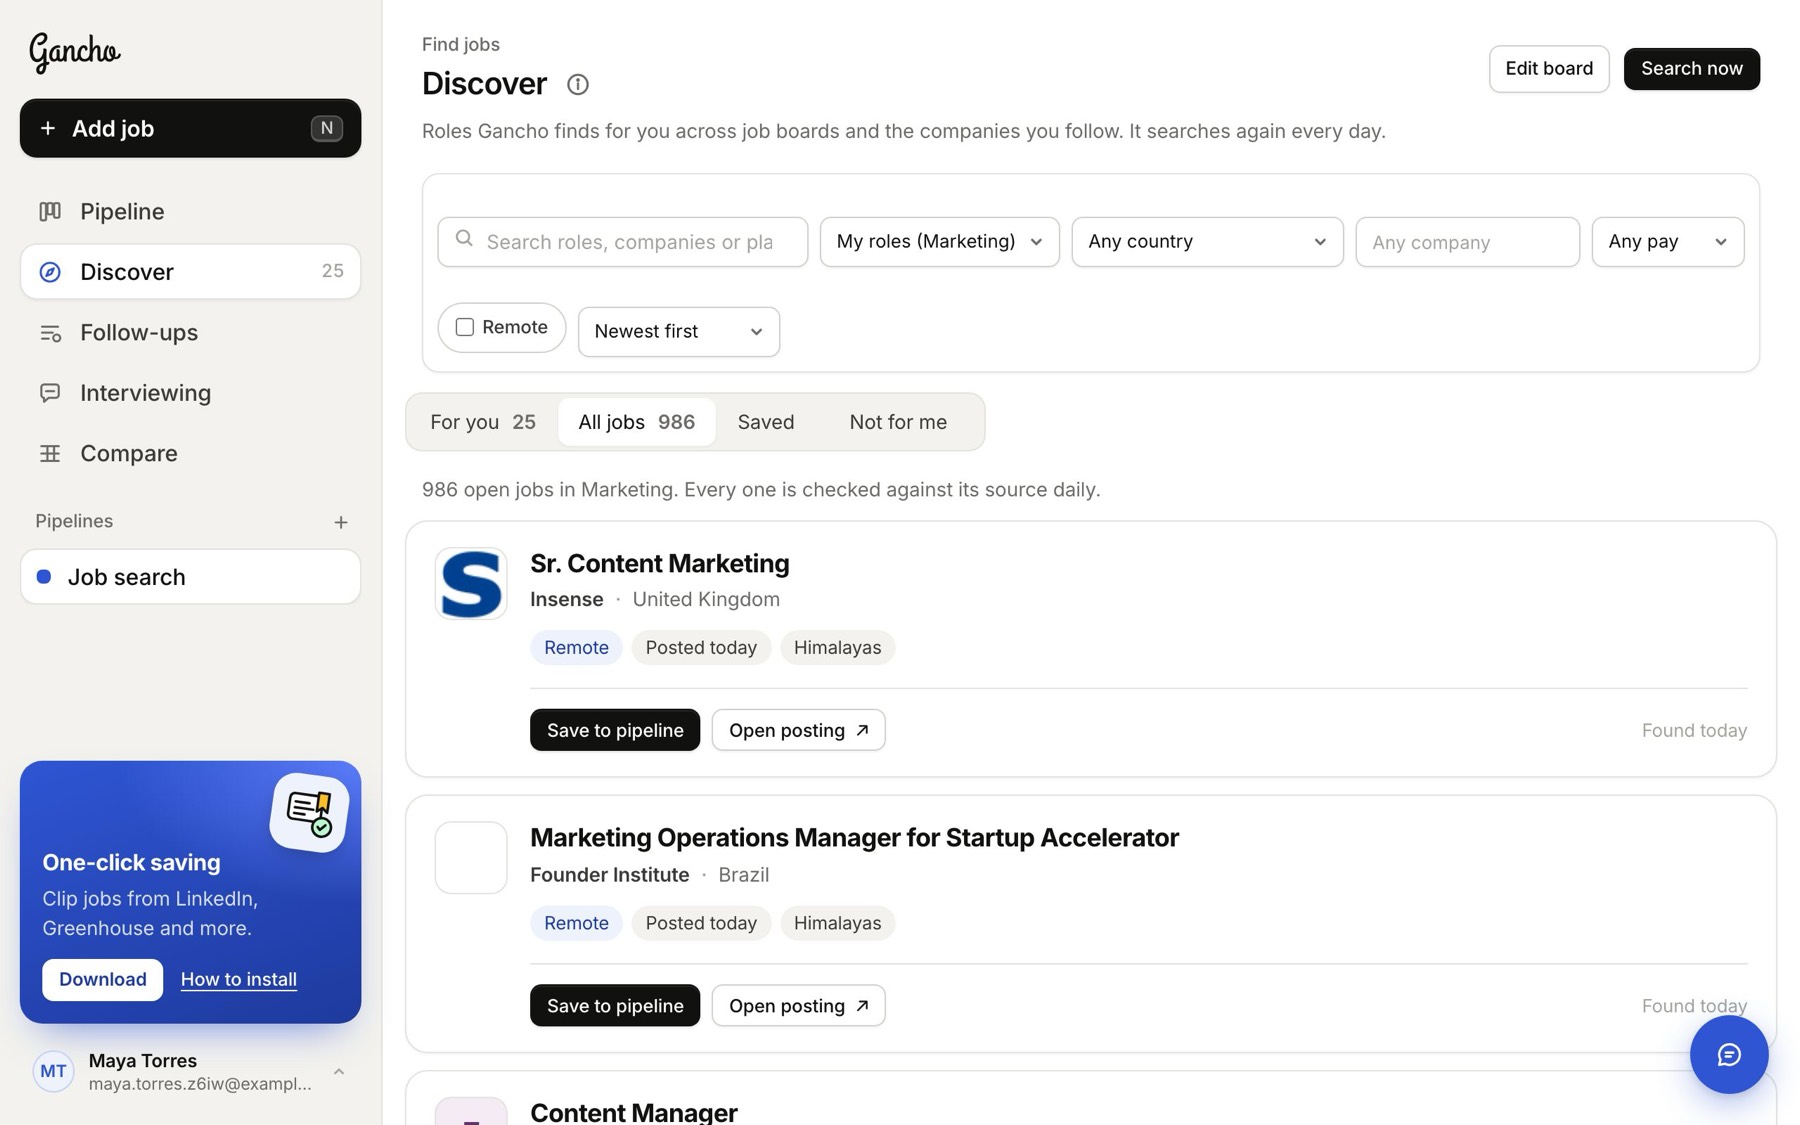Focus the Any company input field
This screenshot has height=1125, width=1800.
click(1467, 242)
